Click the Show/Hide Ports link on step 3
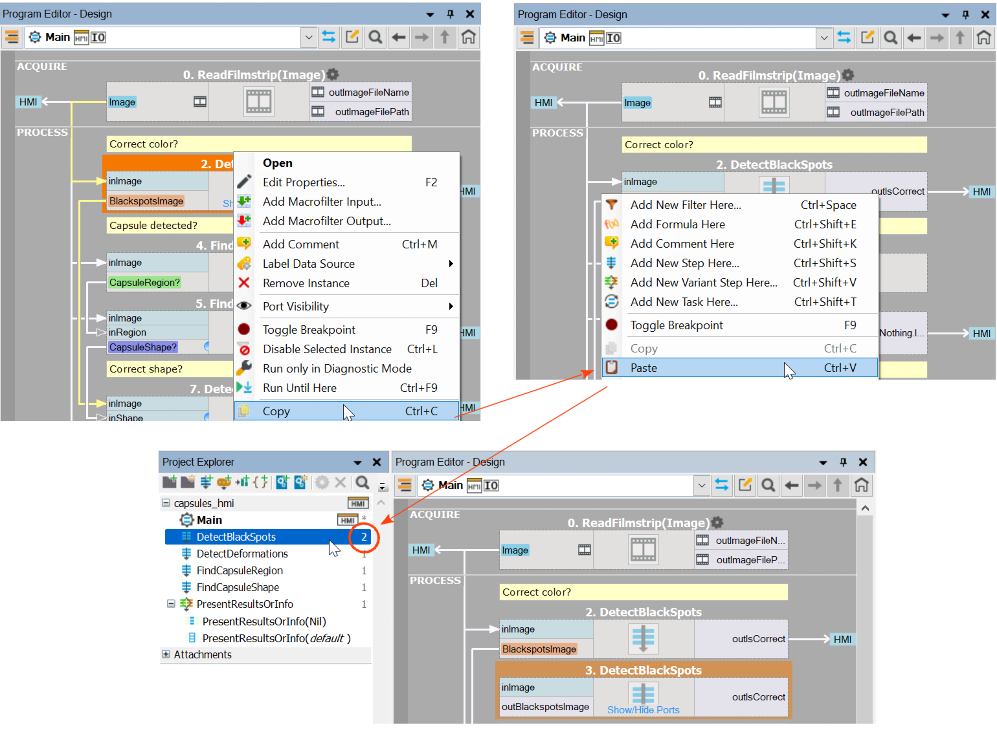997x735 pixels. click(643, 710)
